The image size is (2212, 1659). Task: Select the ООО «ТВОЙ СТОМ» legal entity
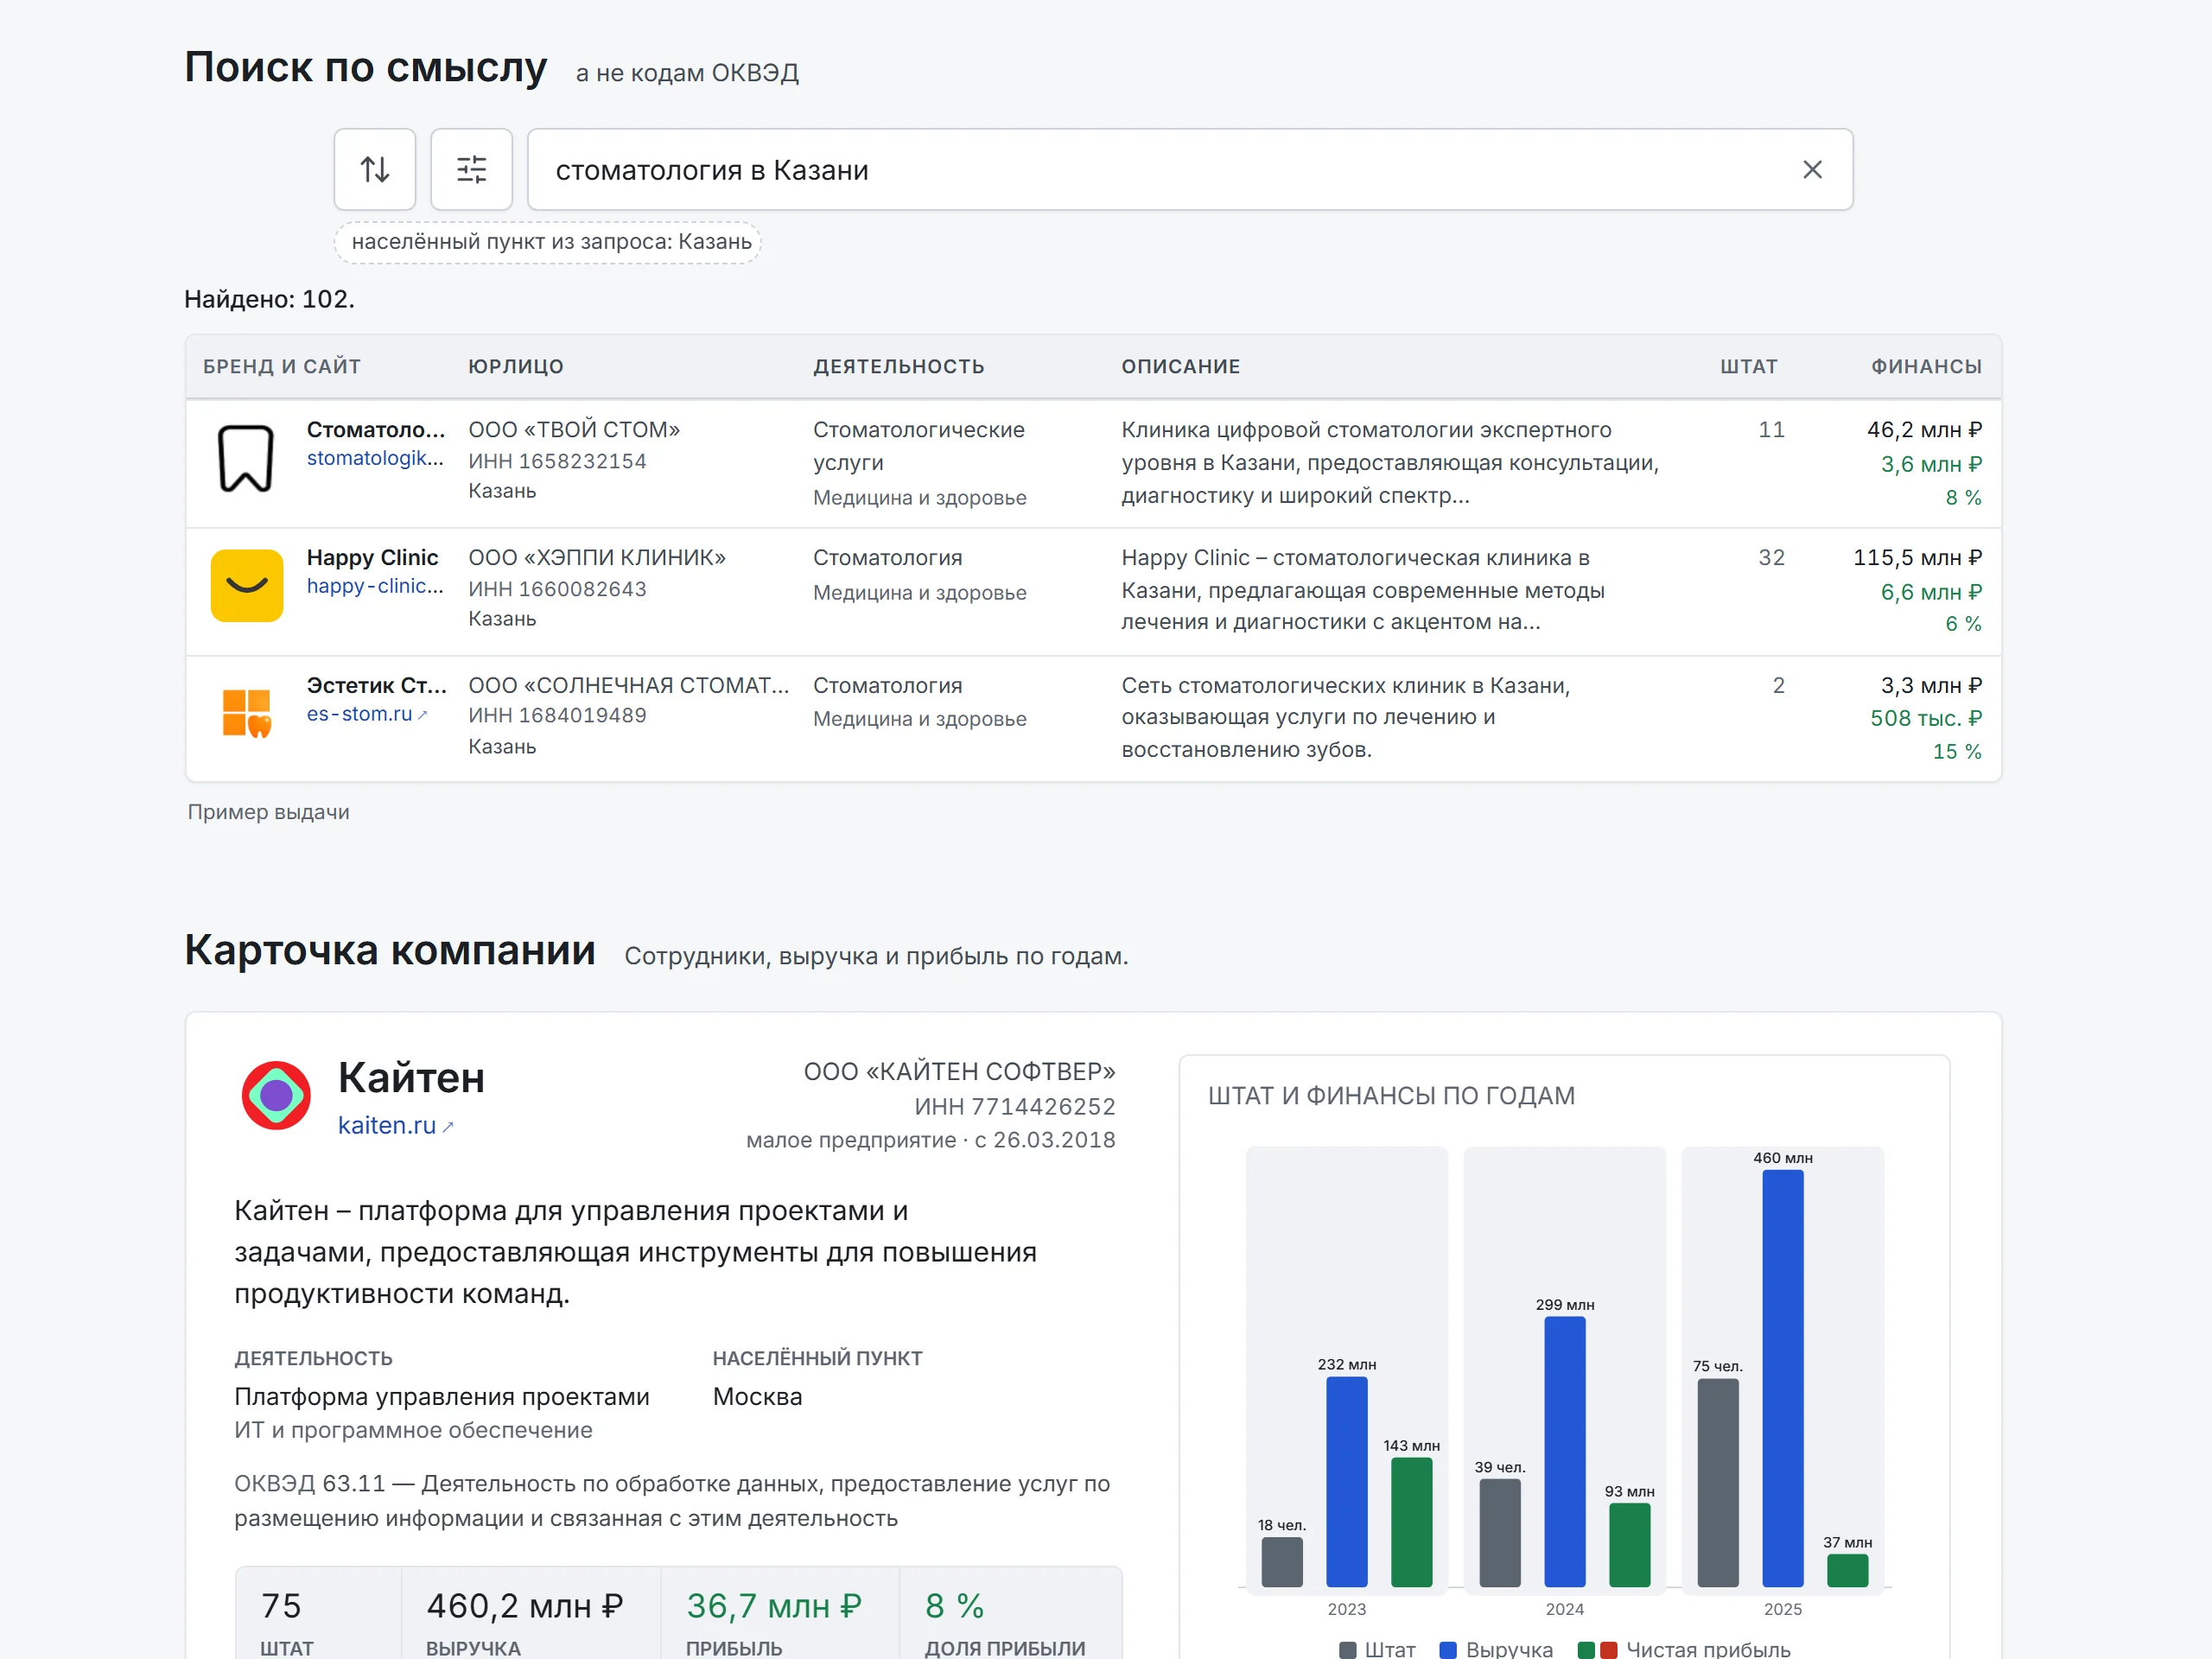click(x=574, y=429)
